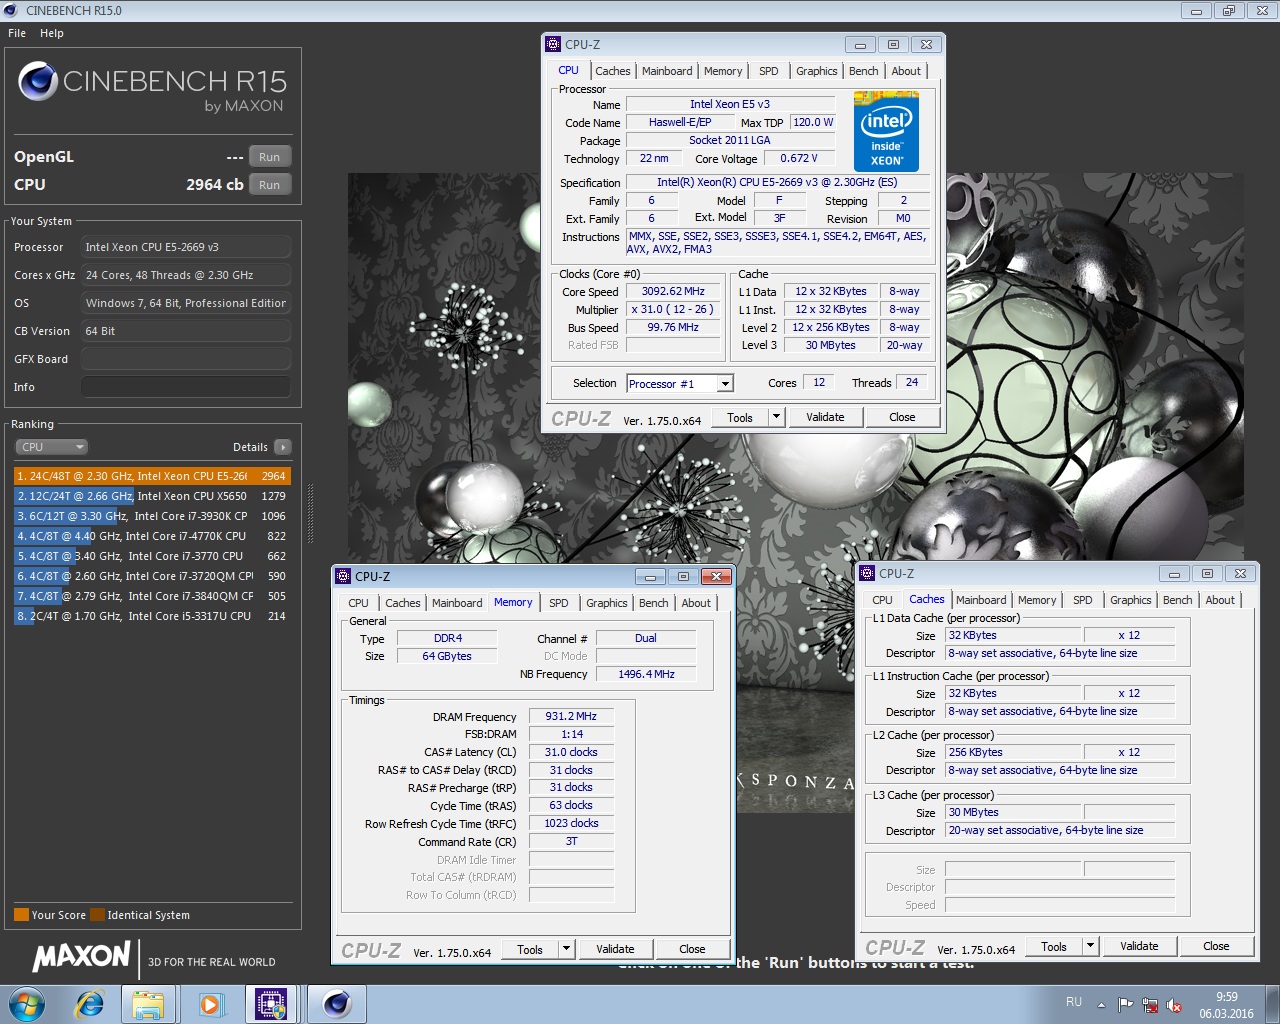This screenshot has width=1280, height=1024.
Task: Click the clock and date in taskbar
Action: 1226,1005
